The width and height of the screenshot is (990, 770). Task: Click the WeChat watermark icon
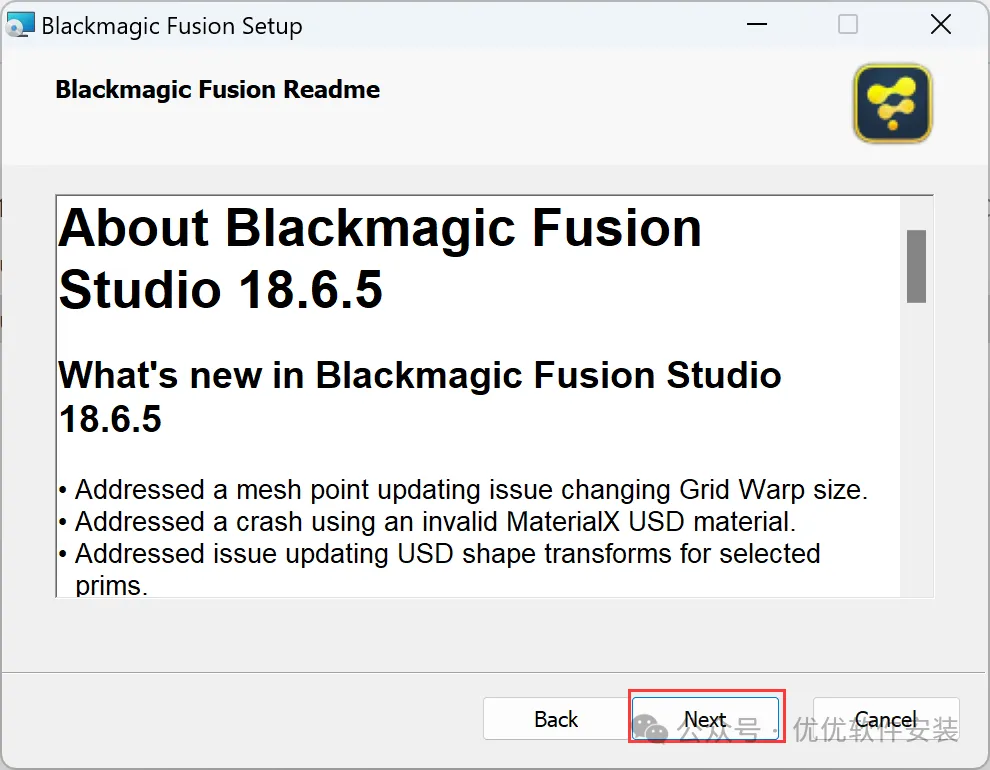[x=651, y=730]
